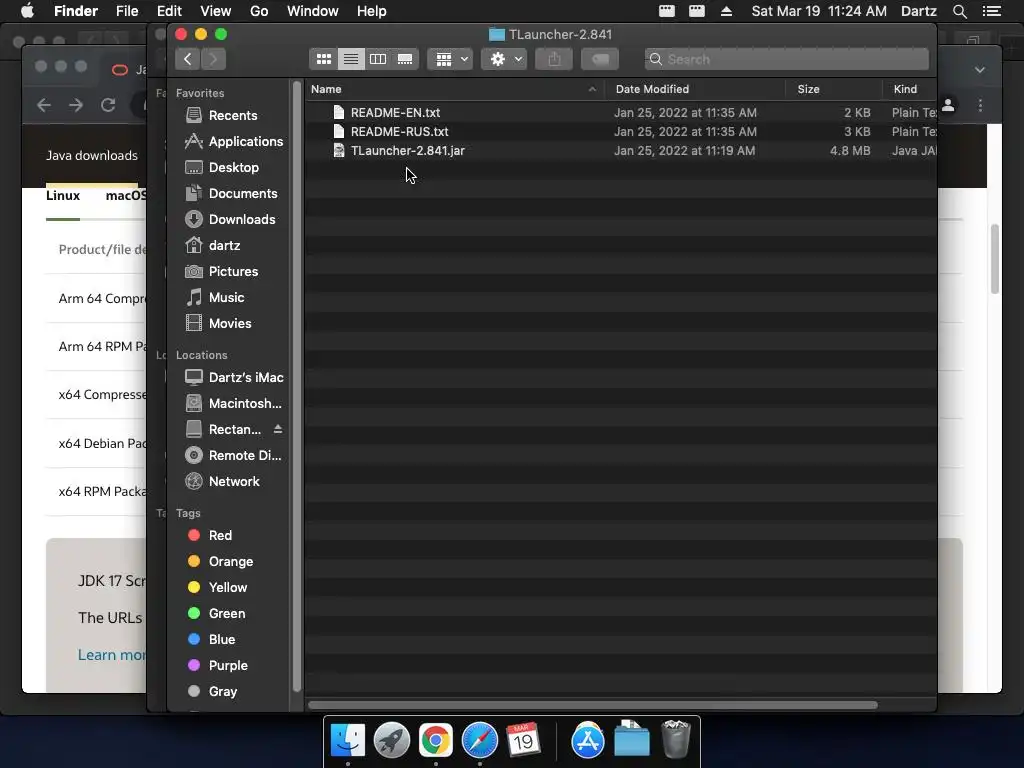Open Spotlight search in the menu bar

tap(959, 11)
